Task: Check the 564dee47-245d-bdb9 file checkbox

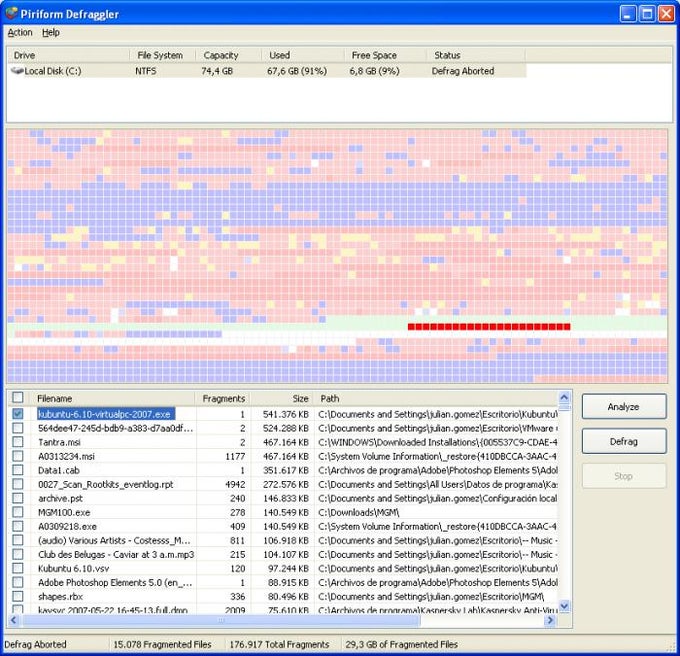Action: pyautogui.click(x=18, y=428)
